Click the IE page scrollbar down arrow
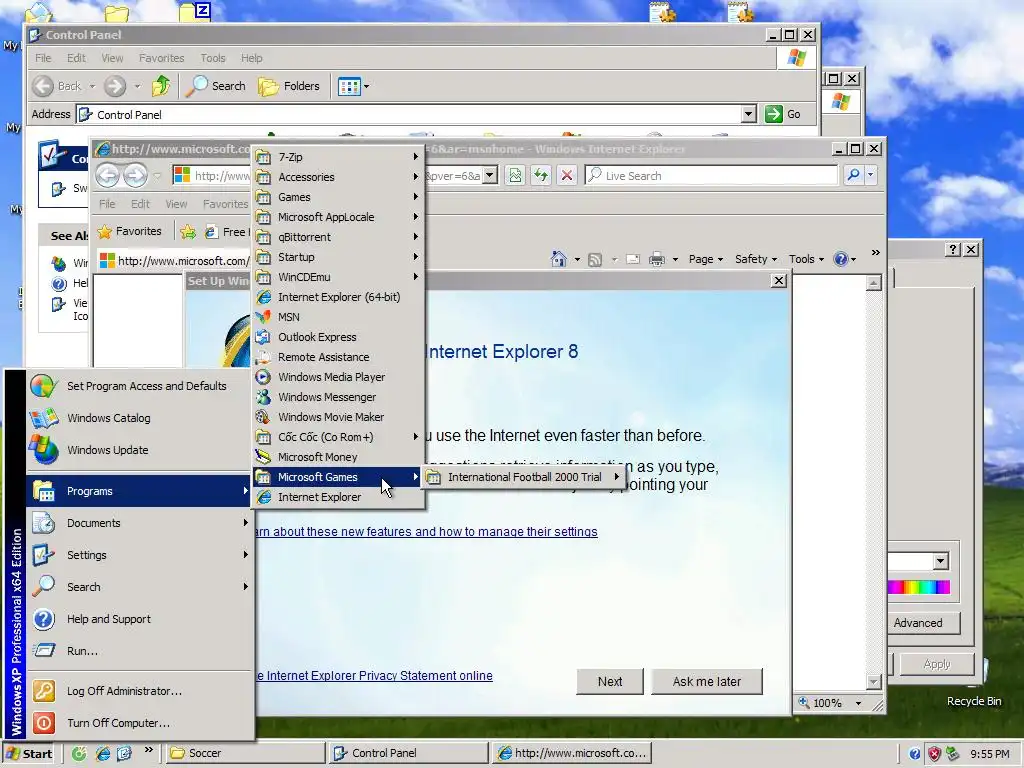 873,682
